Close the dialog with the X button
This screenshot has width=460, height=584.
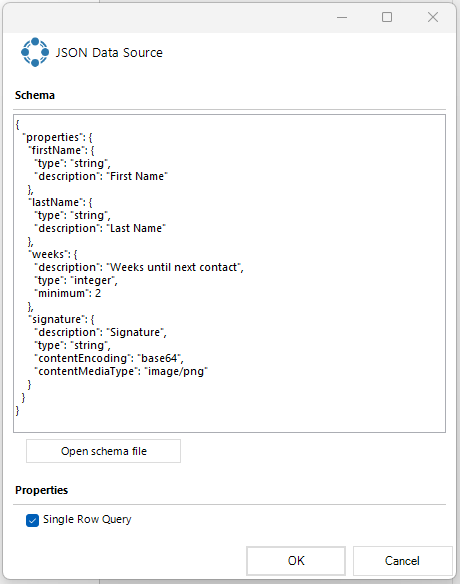[x=433, y=17]
